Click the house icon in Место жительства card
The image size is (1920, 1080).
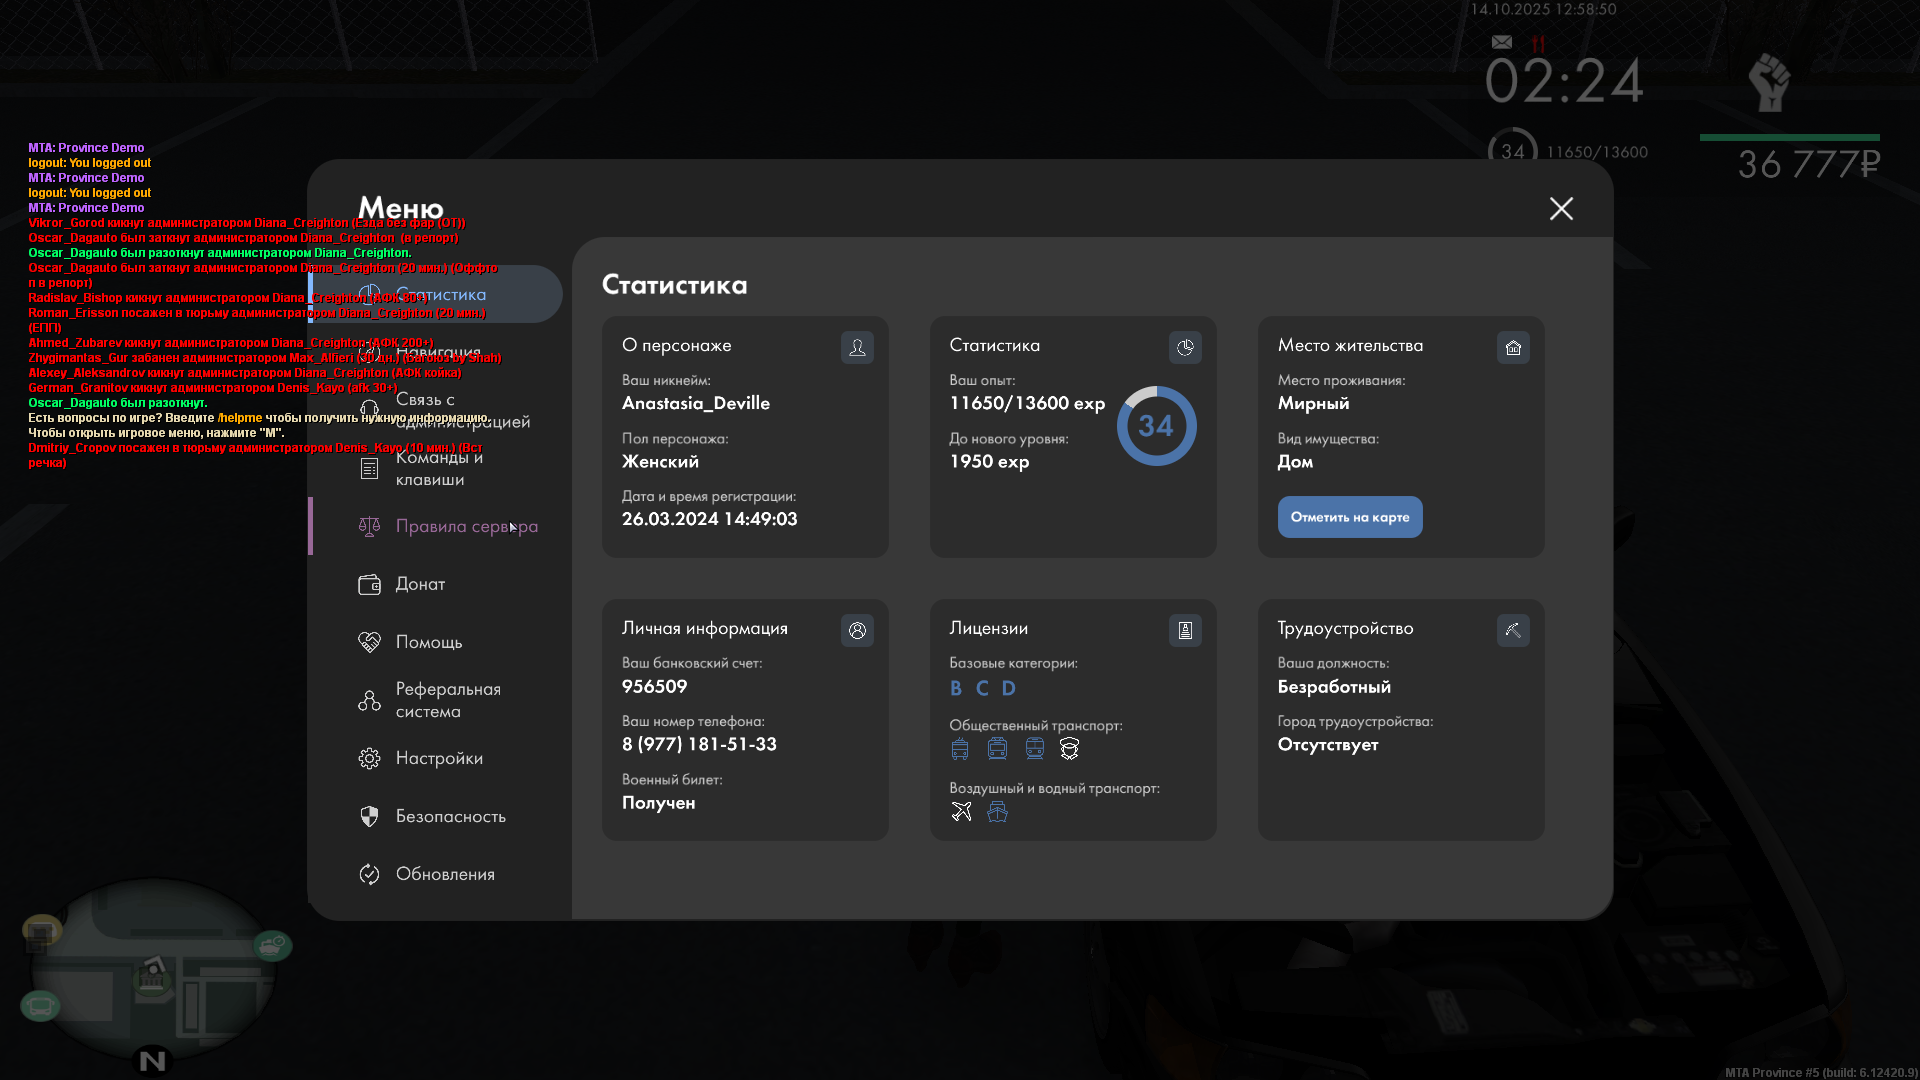[1513, 347]
